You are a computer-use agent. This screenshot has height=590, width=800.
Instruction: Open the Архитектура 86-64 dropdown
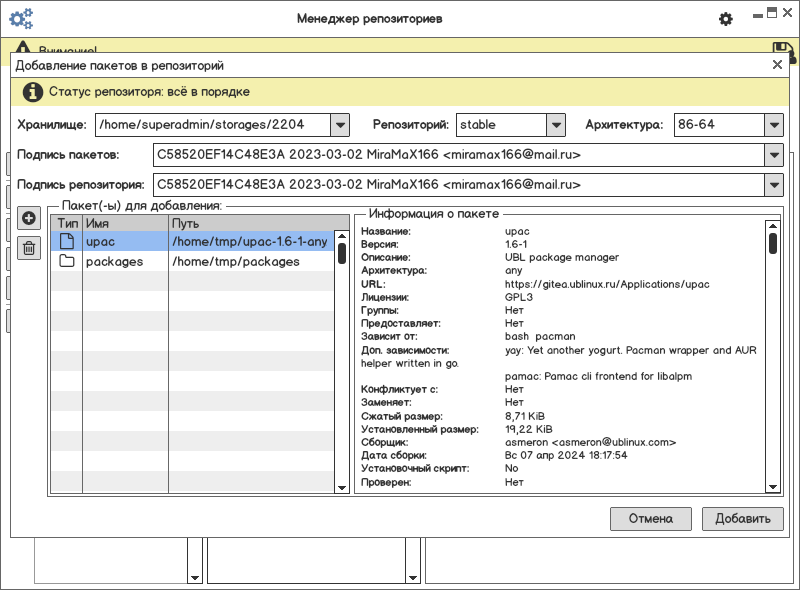[x=773, y=125]
